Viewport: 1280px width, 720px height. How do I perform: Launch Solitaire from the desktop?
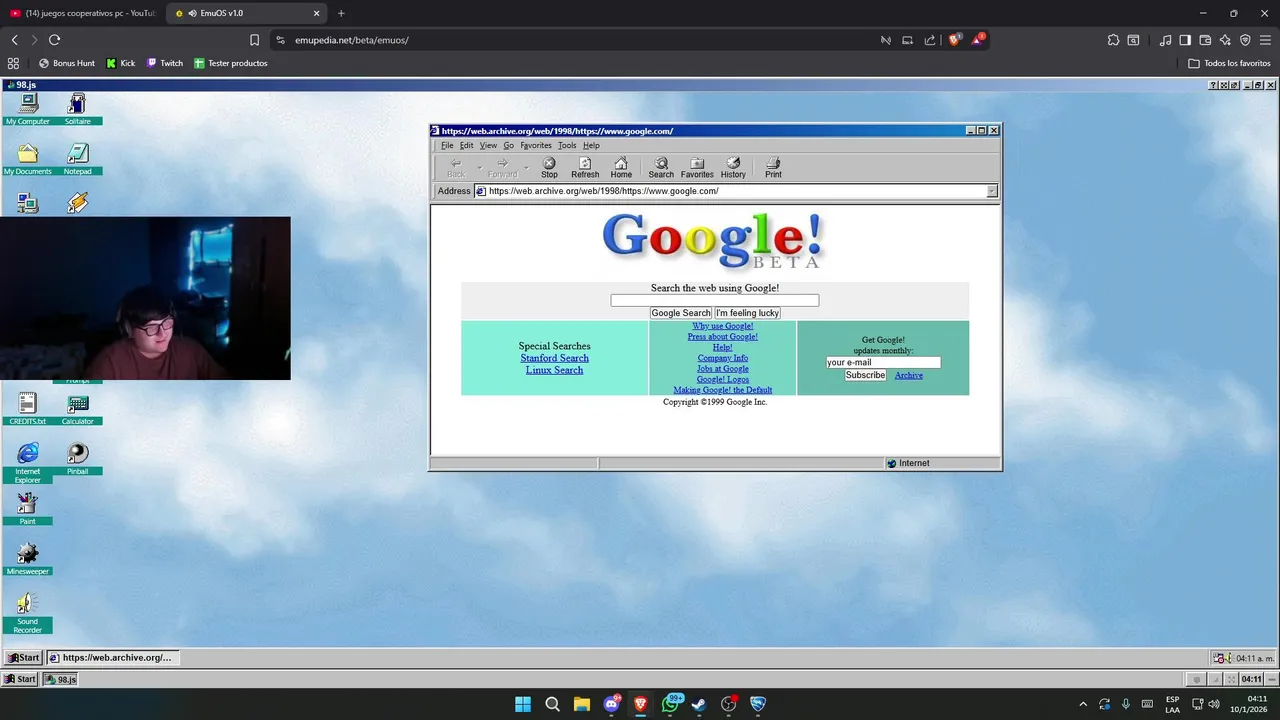click(x=77, y=109)
